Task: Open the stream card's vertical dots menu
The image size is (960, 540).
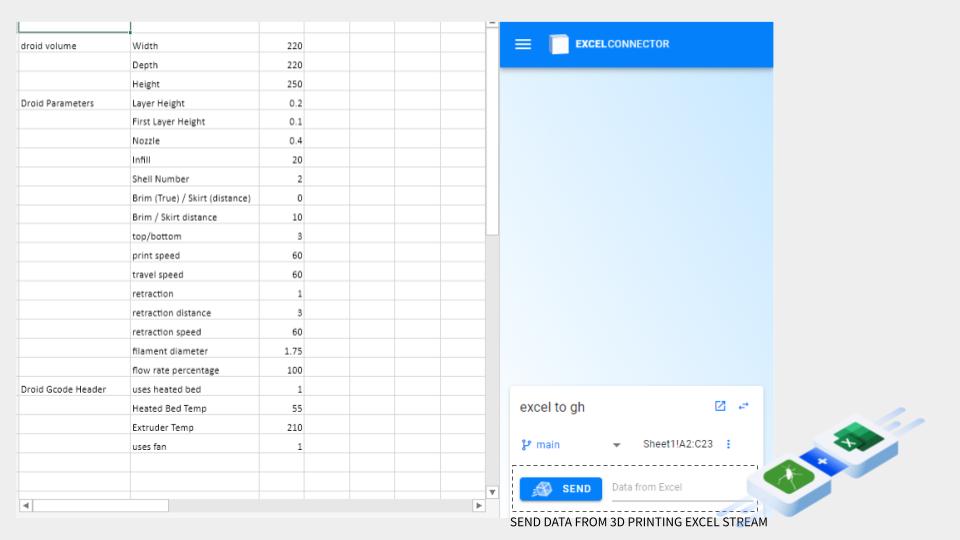Action: tap(729, 444)
